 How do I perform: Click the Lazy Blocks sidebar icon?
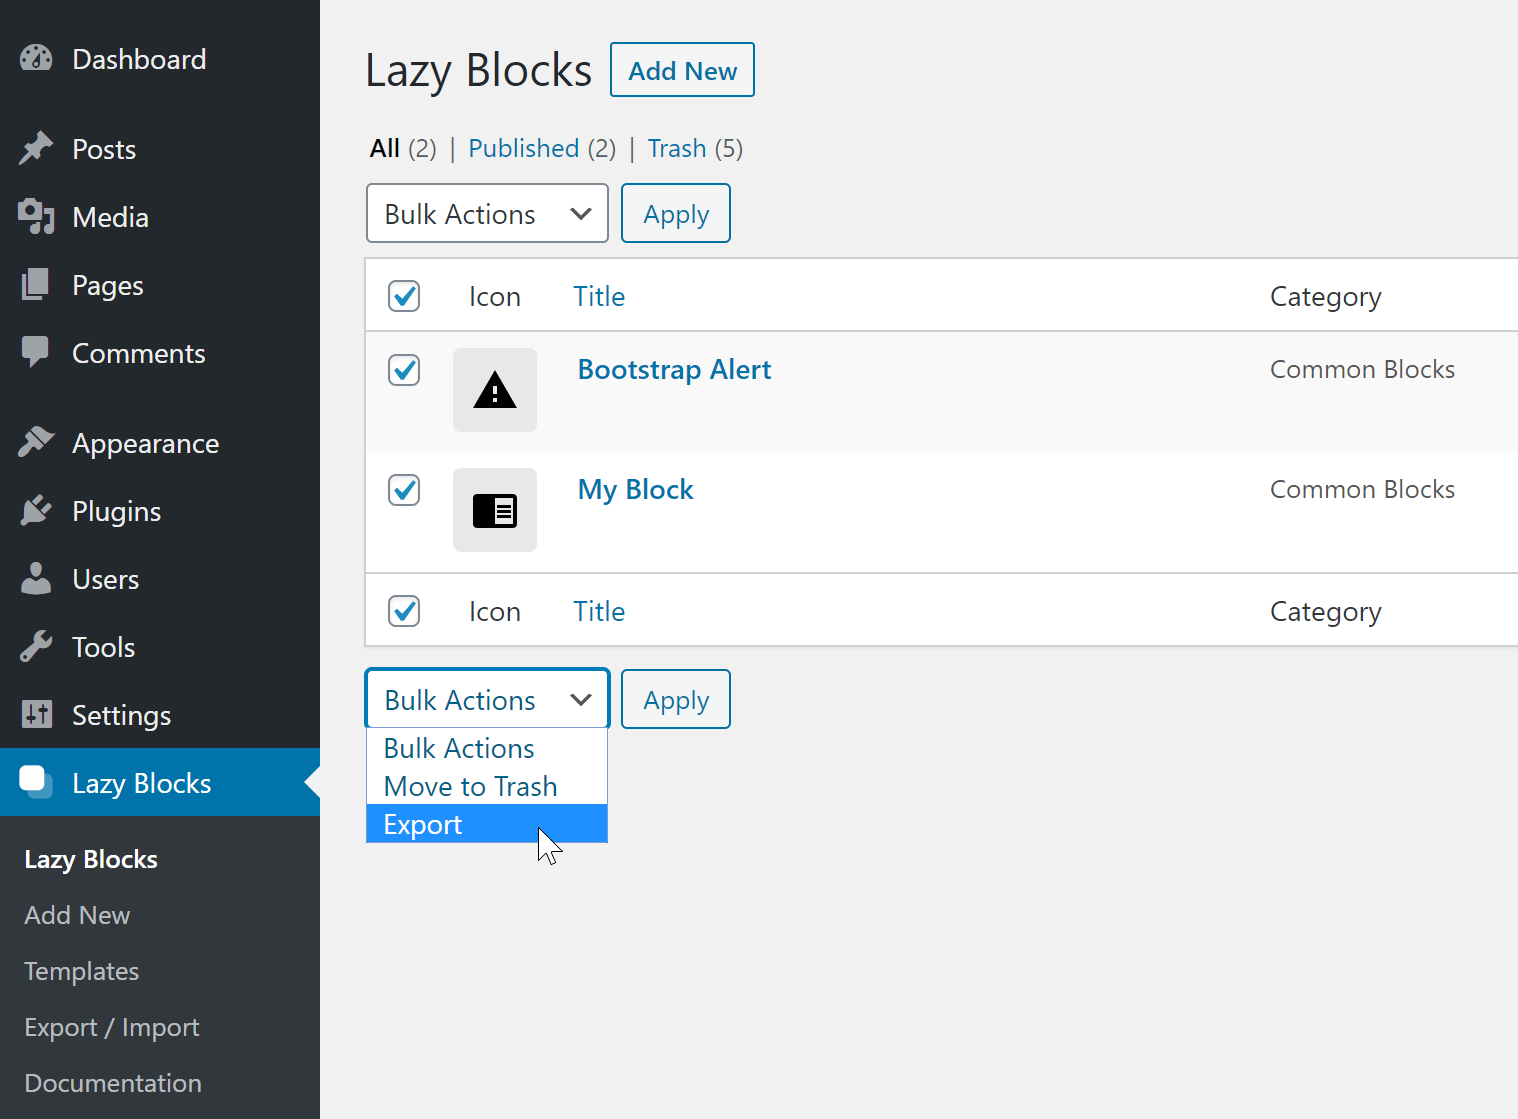(36, 782)
